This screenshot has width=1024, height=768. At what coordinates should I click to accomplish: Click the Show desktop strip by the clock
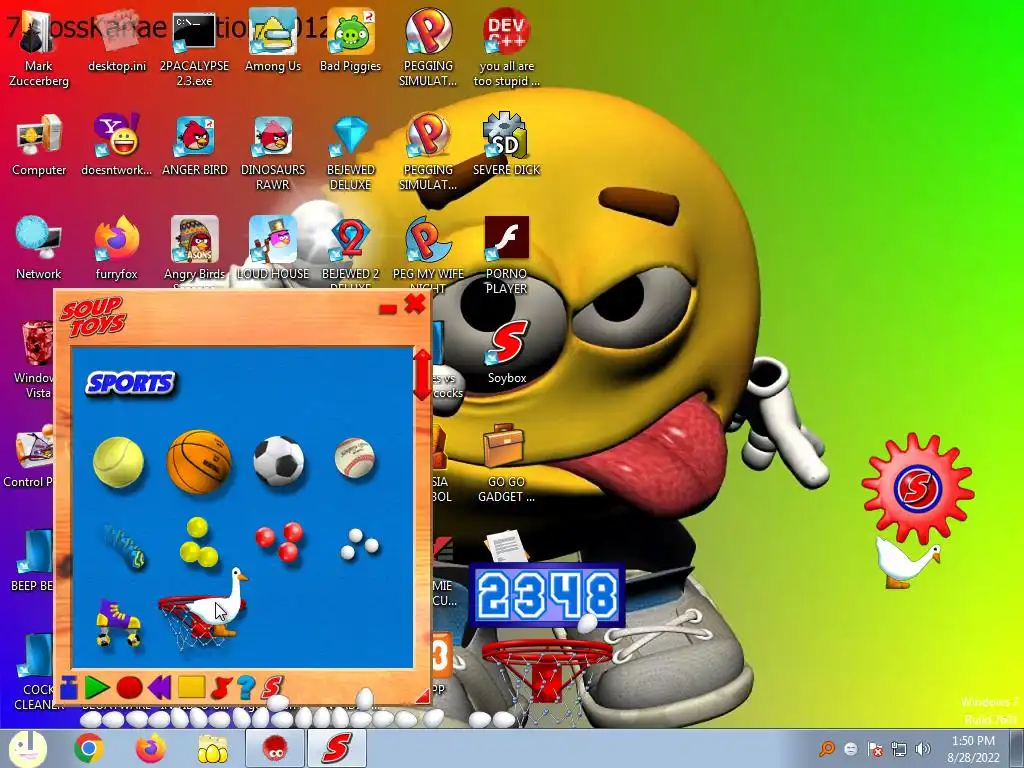point(1017,748)
